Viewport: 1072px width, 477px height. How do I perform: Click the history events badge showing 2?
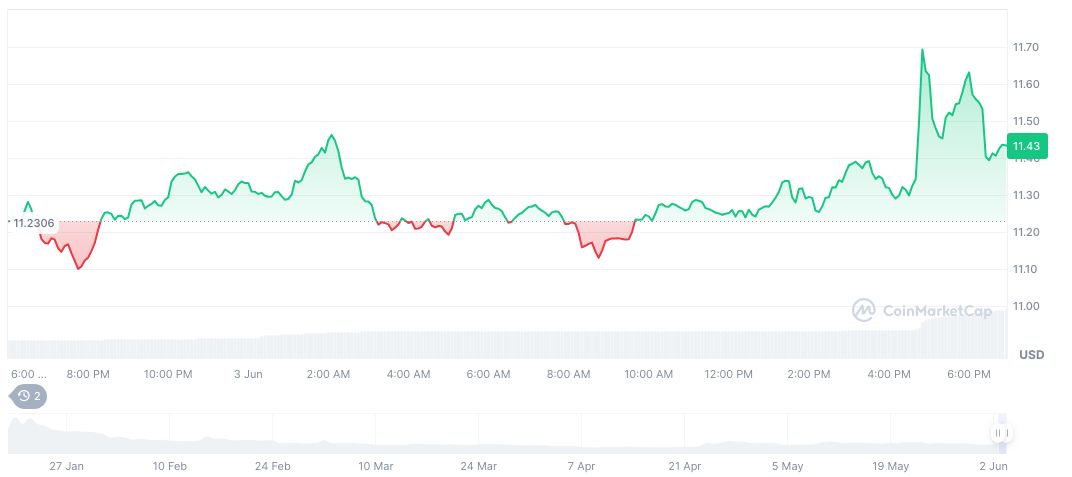[29, 396]
